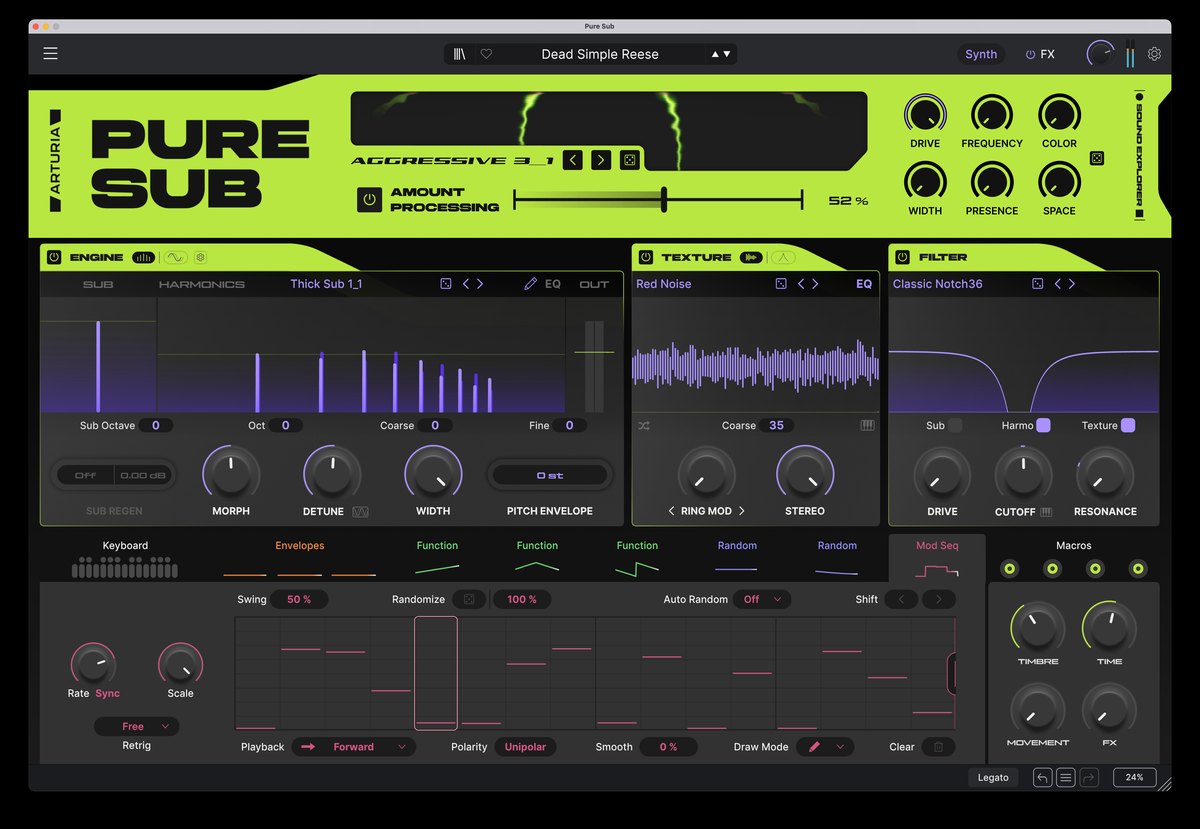Click the 24% CPU meter button

click(x=1135, y=777)
